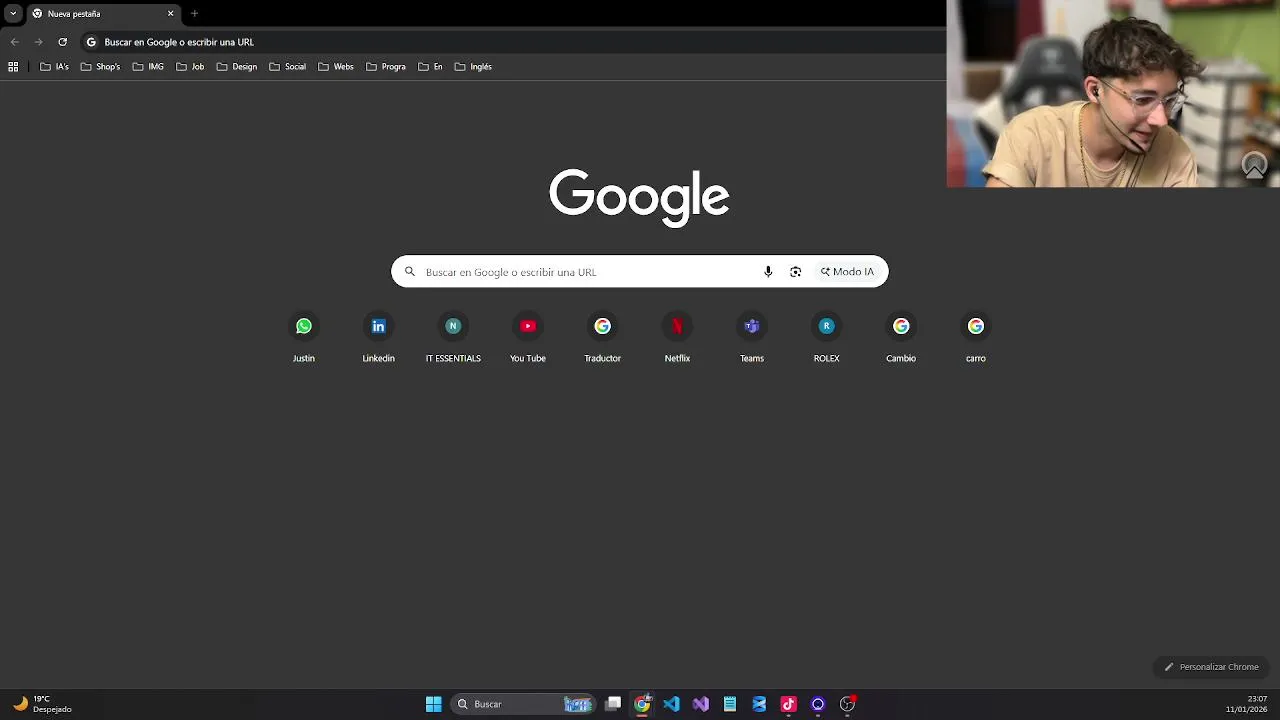Open the Inglés bookmarks folder
This screenshot has width=1280, height=720.
pyautogui.click(x=473, y=67)
